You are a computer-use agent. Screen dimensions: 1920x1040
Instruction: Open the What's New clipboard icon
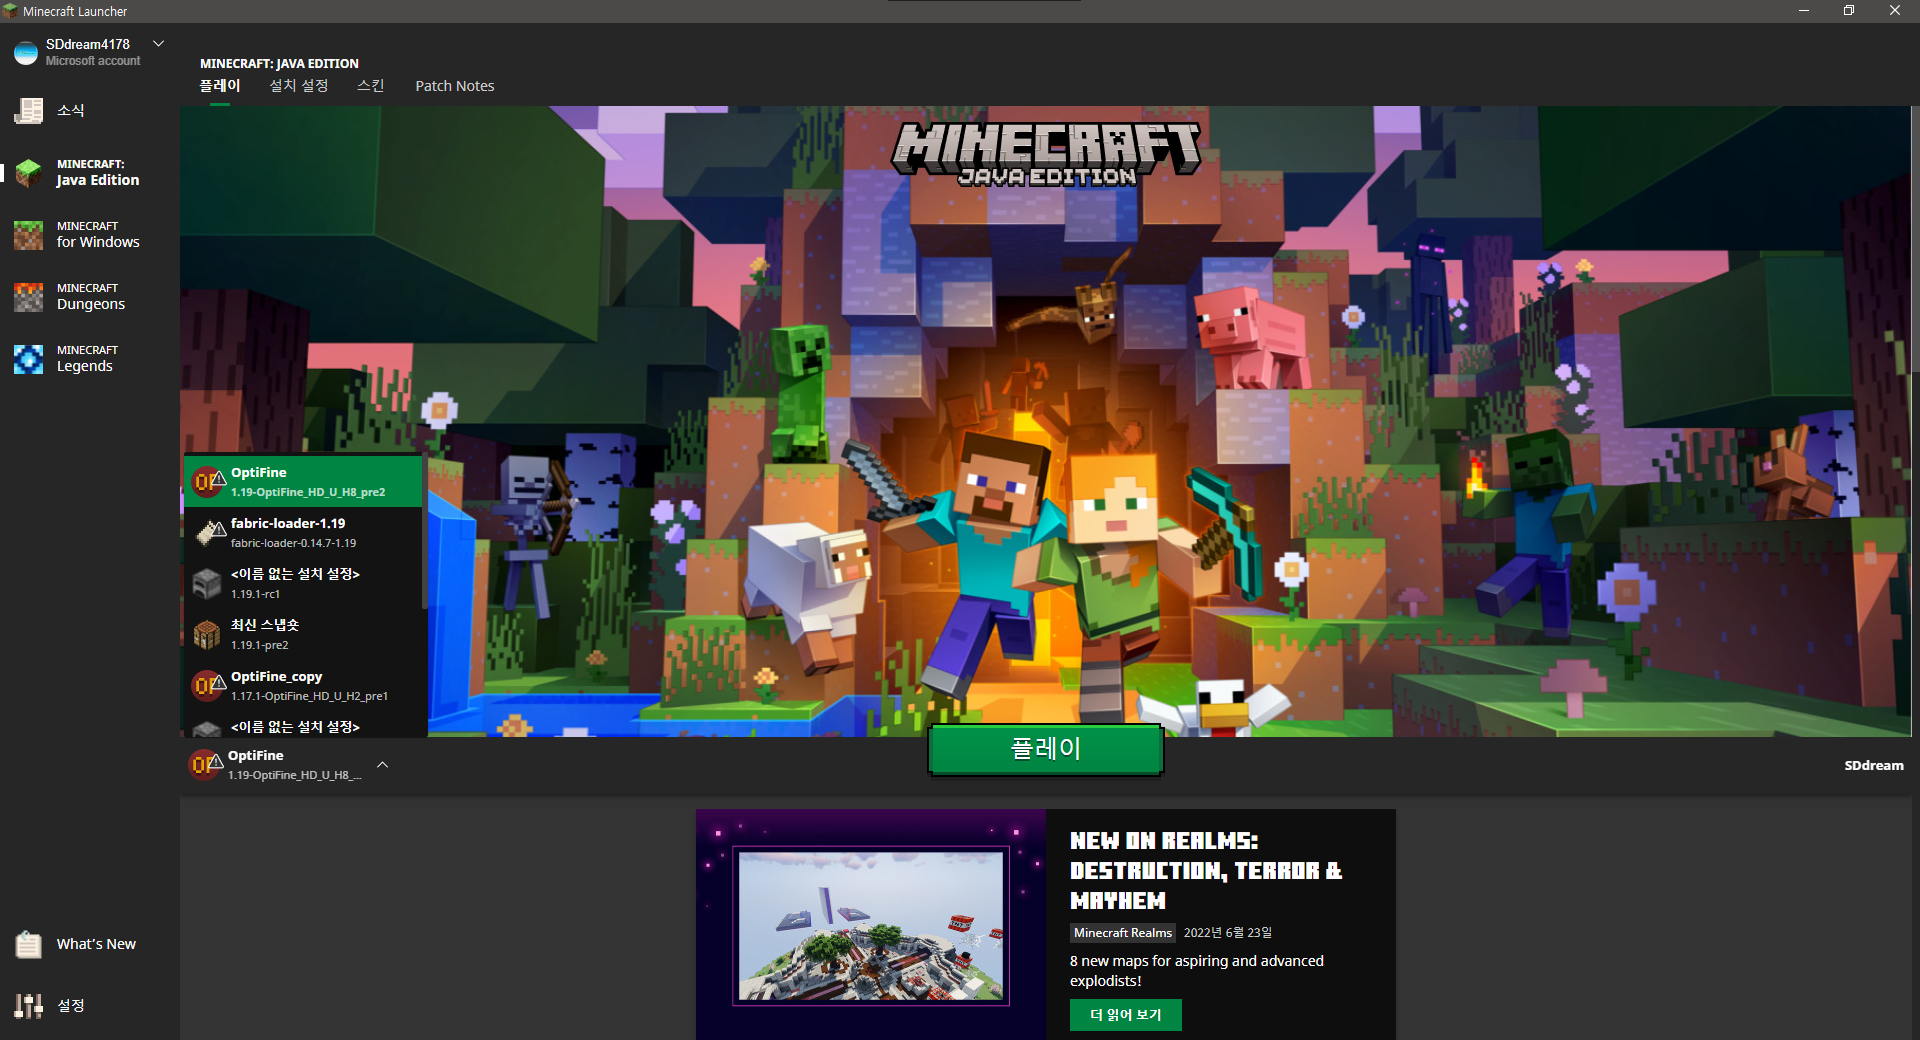point(29,944)
